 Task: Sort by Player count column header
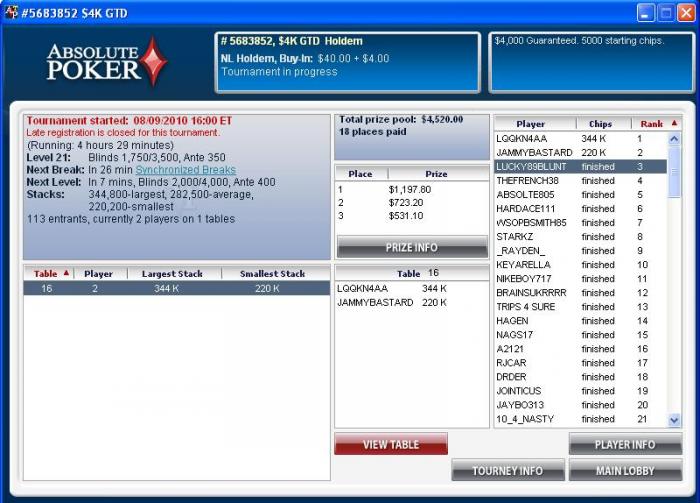pos(100,274)
